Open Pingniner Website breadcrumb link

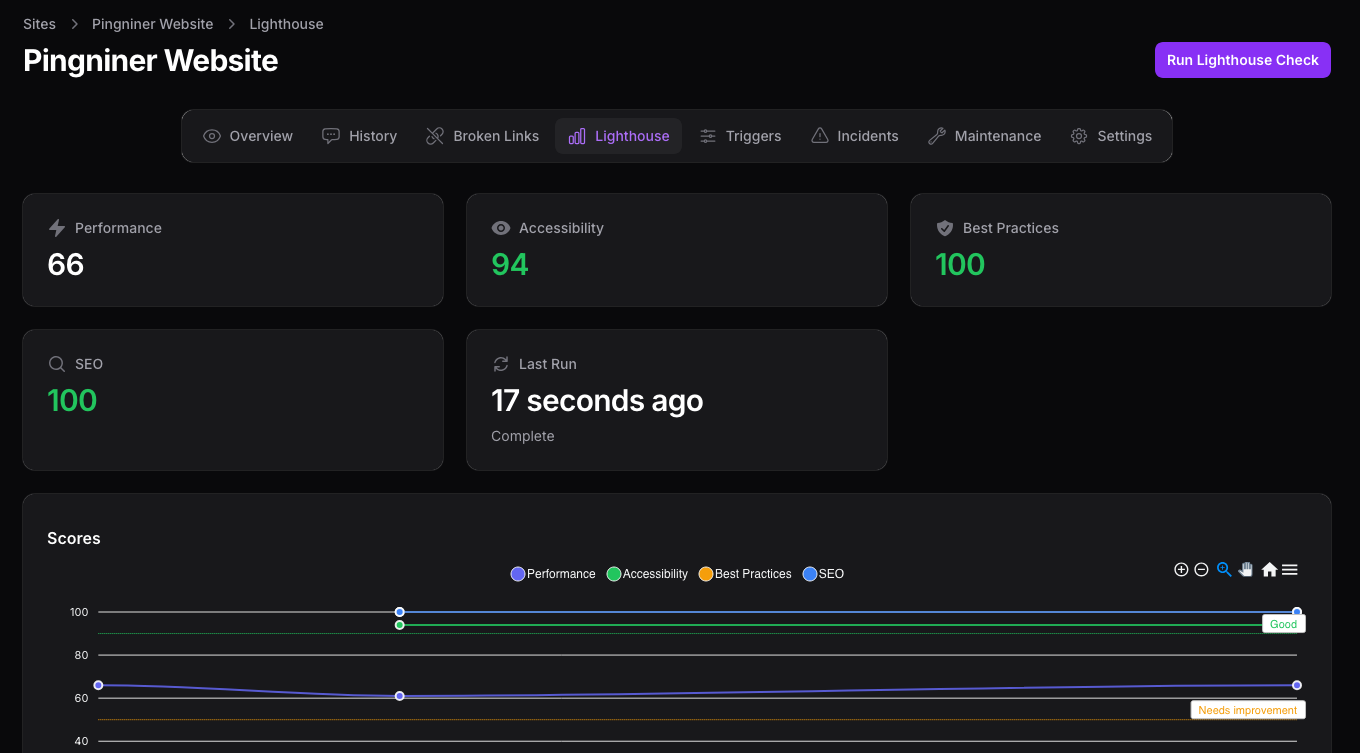152,24
